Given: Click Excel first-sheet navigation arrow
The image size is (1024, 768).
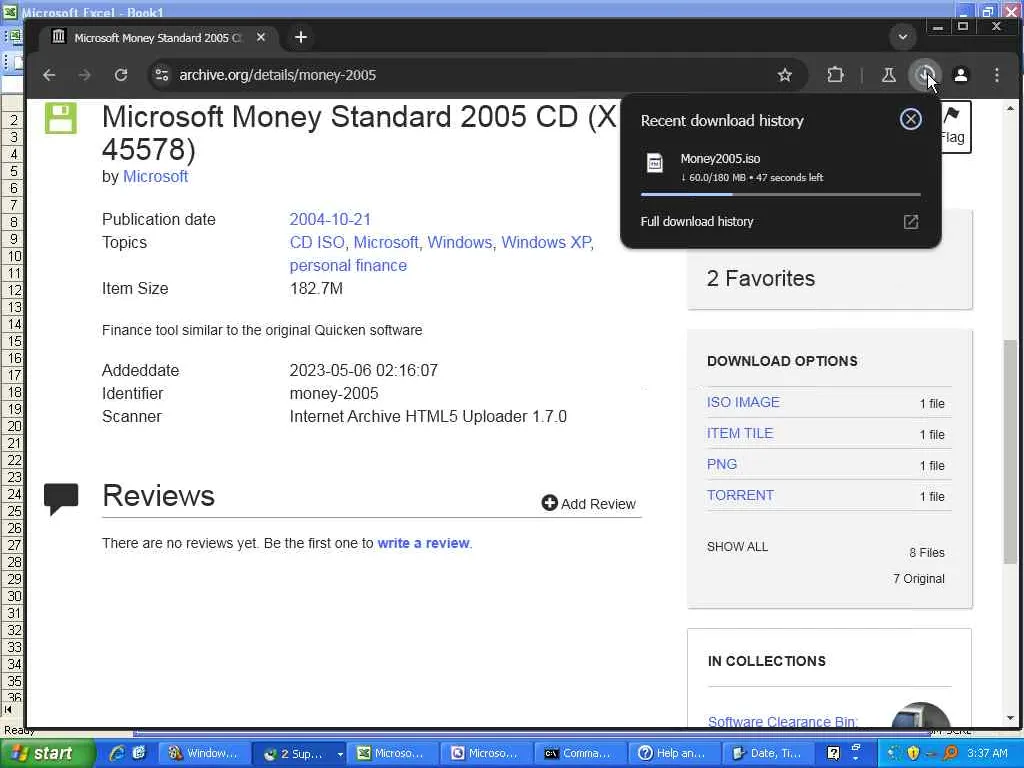Looking at the screenshot, I should pos(8,709).
